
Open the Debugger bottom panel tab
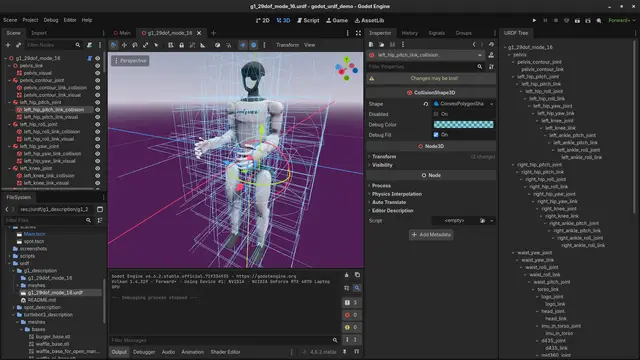tap(144, 352)
